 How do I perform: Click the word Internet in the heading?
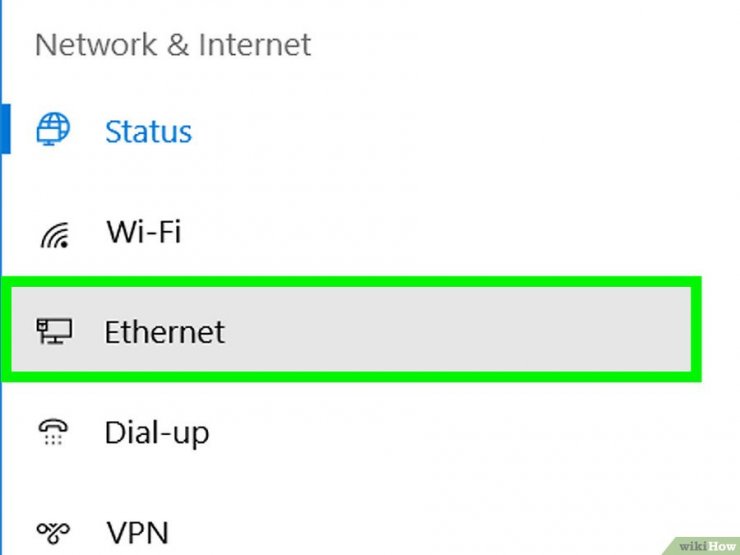[254, 44]
